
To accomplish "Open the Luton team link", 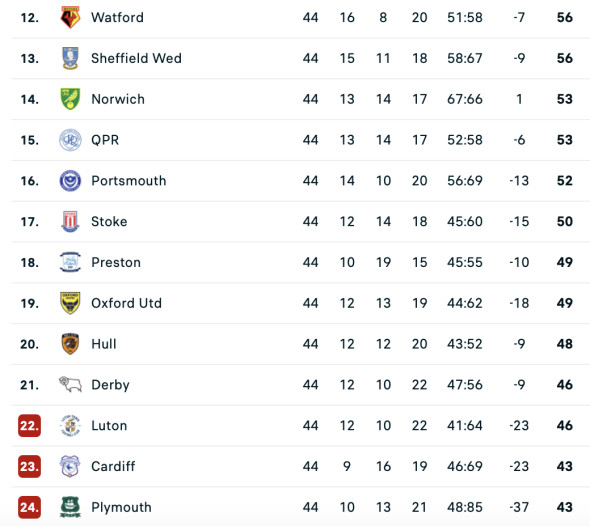I will click(109, 426).
